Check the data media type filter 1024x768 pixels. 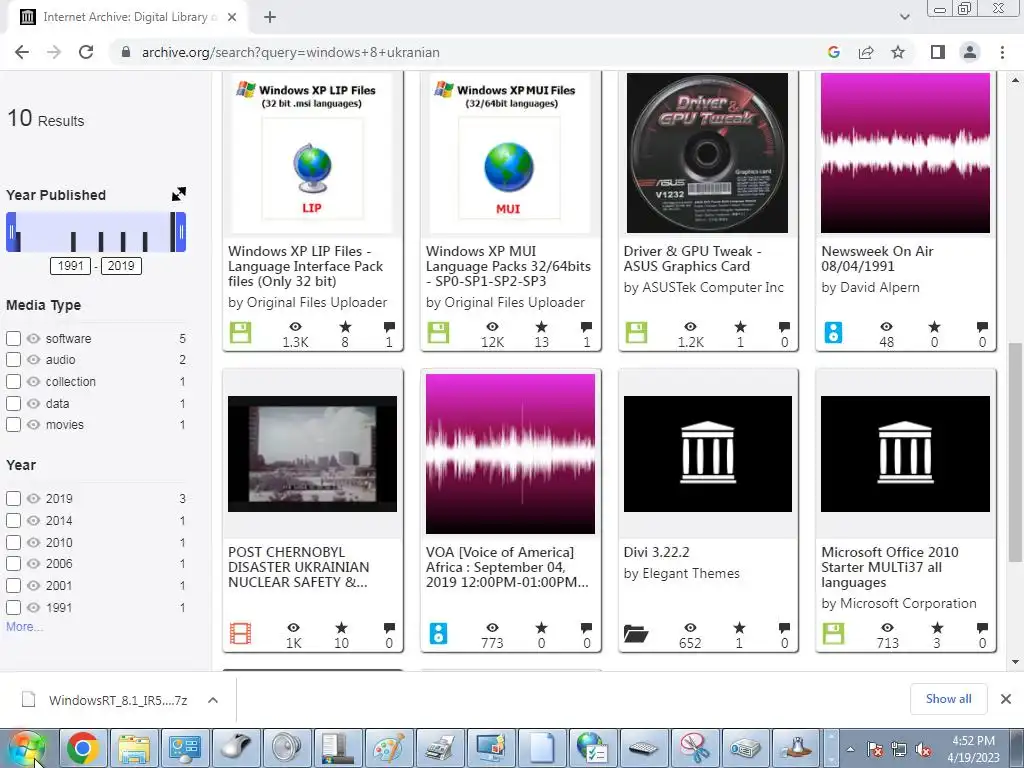click(13, 404)
